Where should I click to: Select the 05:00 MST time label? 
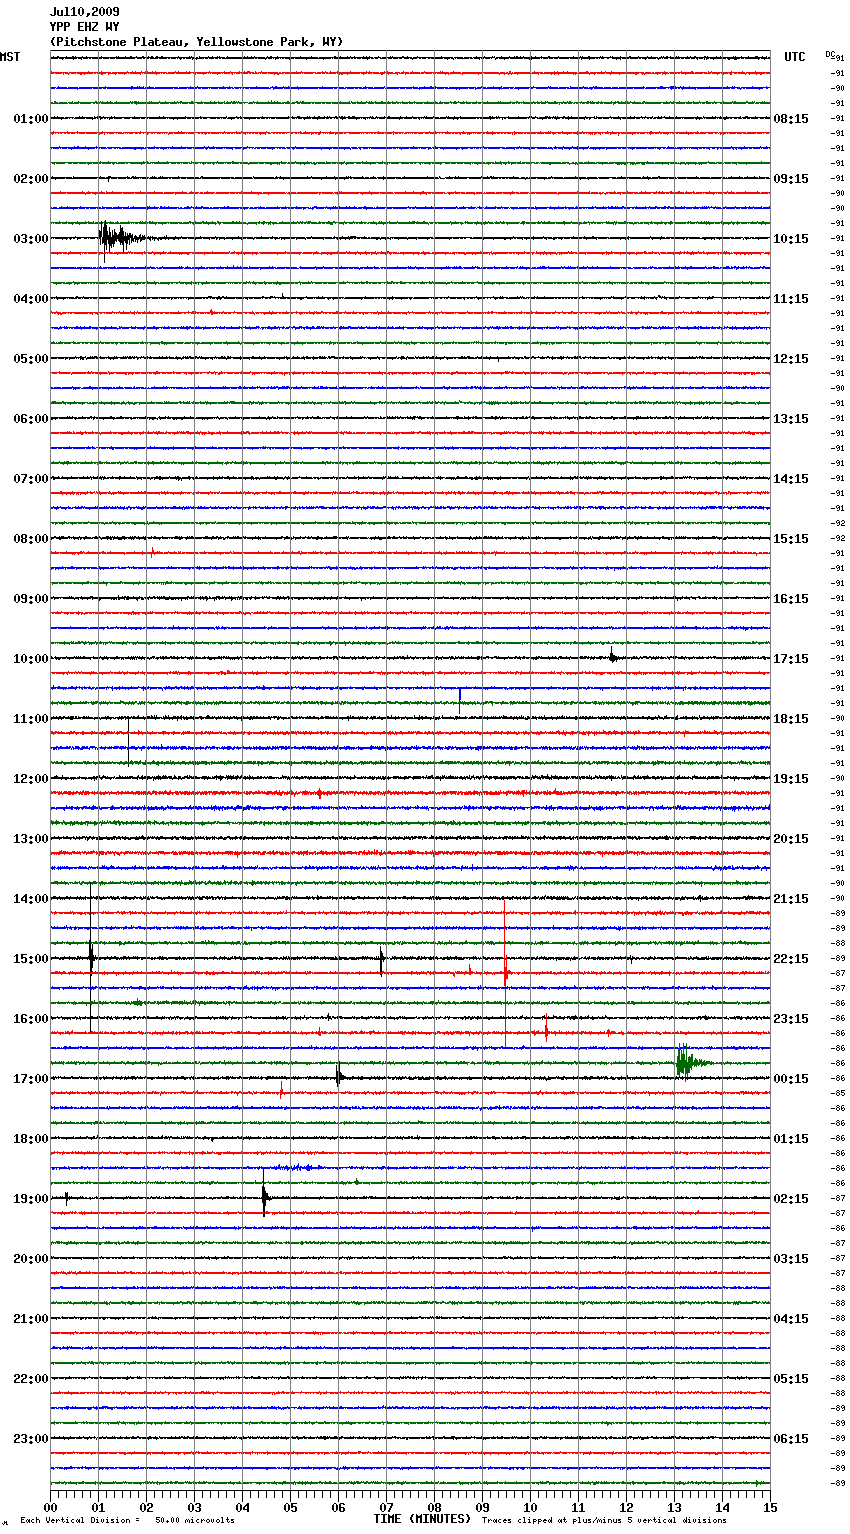[x=31, y=359]
